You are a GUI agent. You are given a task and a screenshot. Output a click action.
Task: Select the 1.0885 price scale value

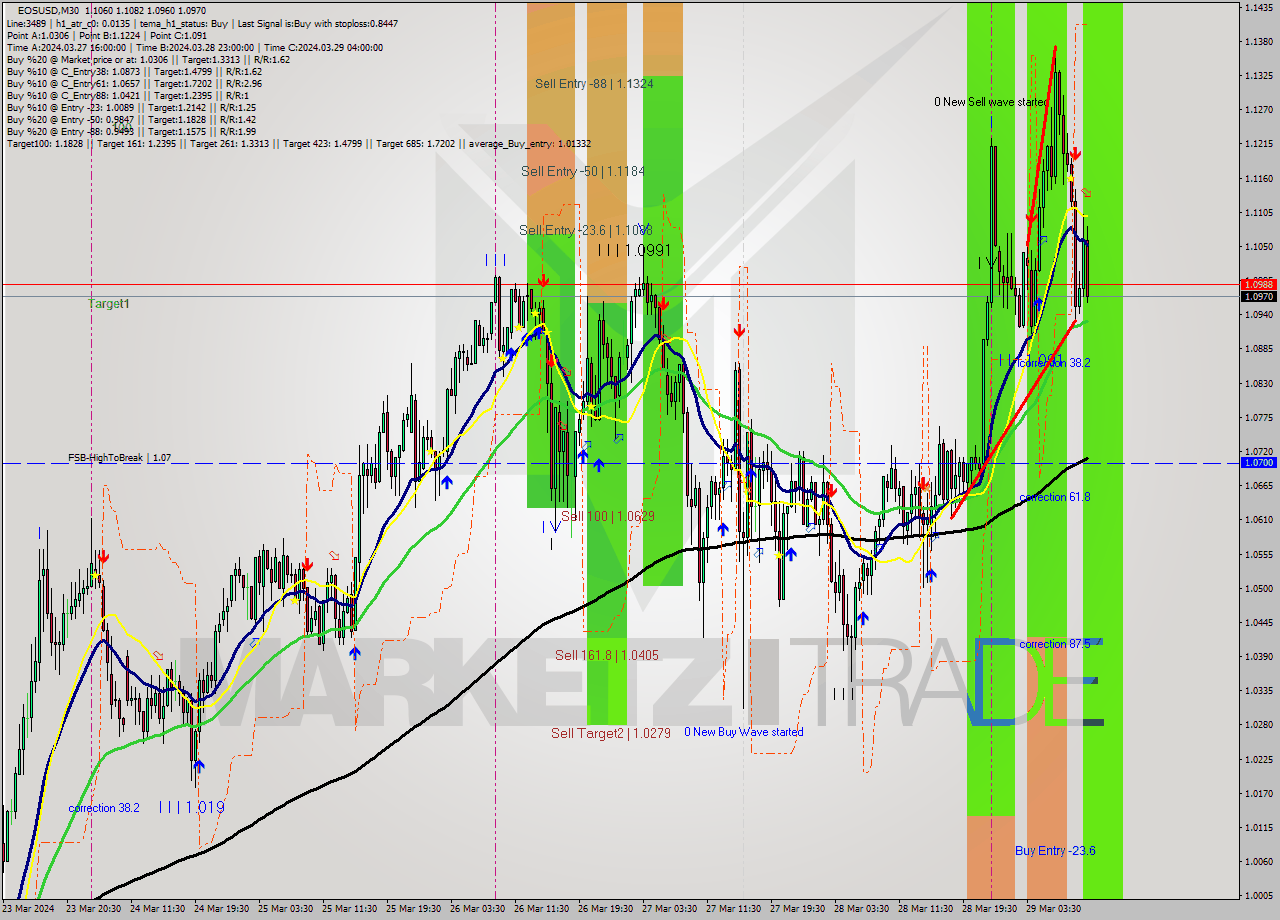(x=1258, y=349)
